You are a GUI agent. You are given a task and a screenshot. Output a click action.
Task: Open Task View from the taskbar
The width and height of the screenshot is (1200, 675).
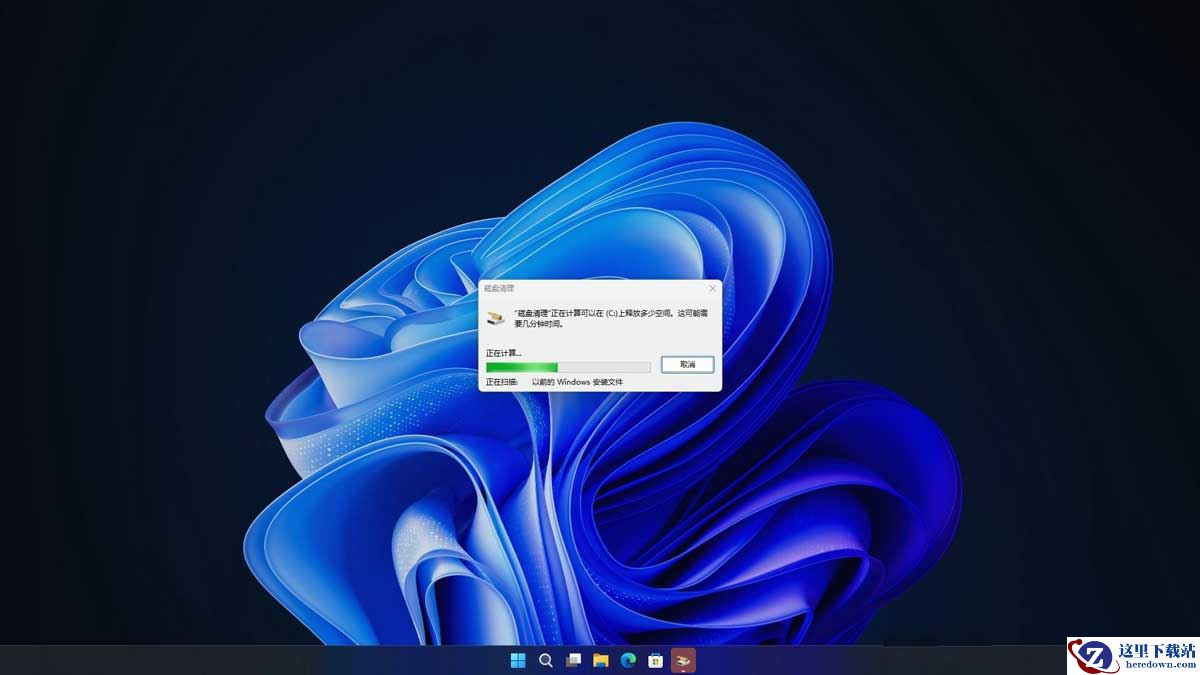point(573,660)
